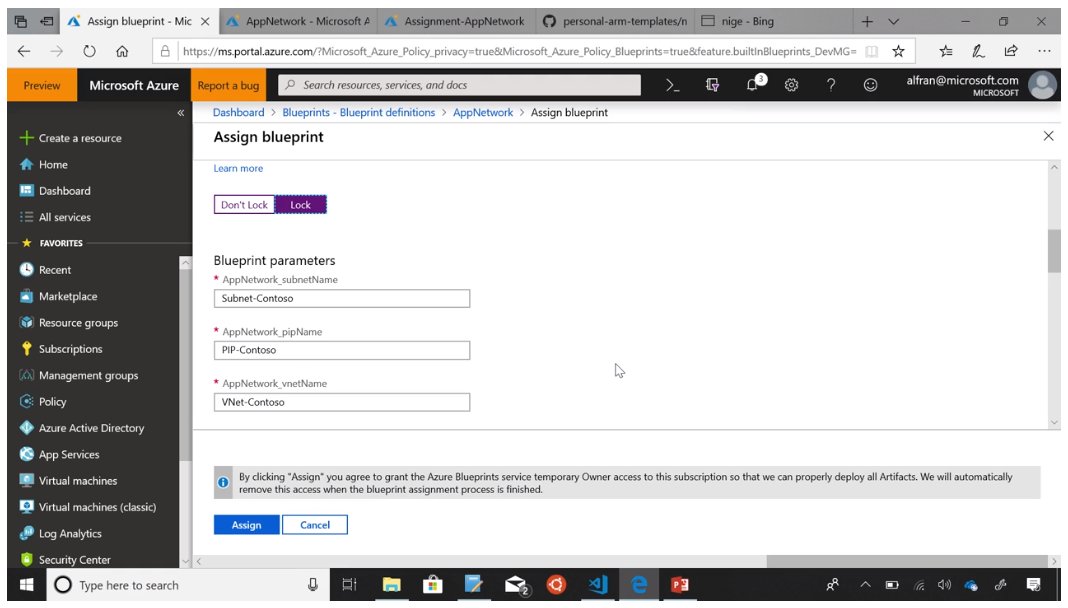Open the directory subscription filter icon
This screenshot has width=1068, height=608.
(714, 85)
